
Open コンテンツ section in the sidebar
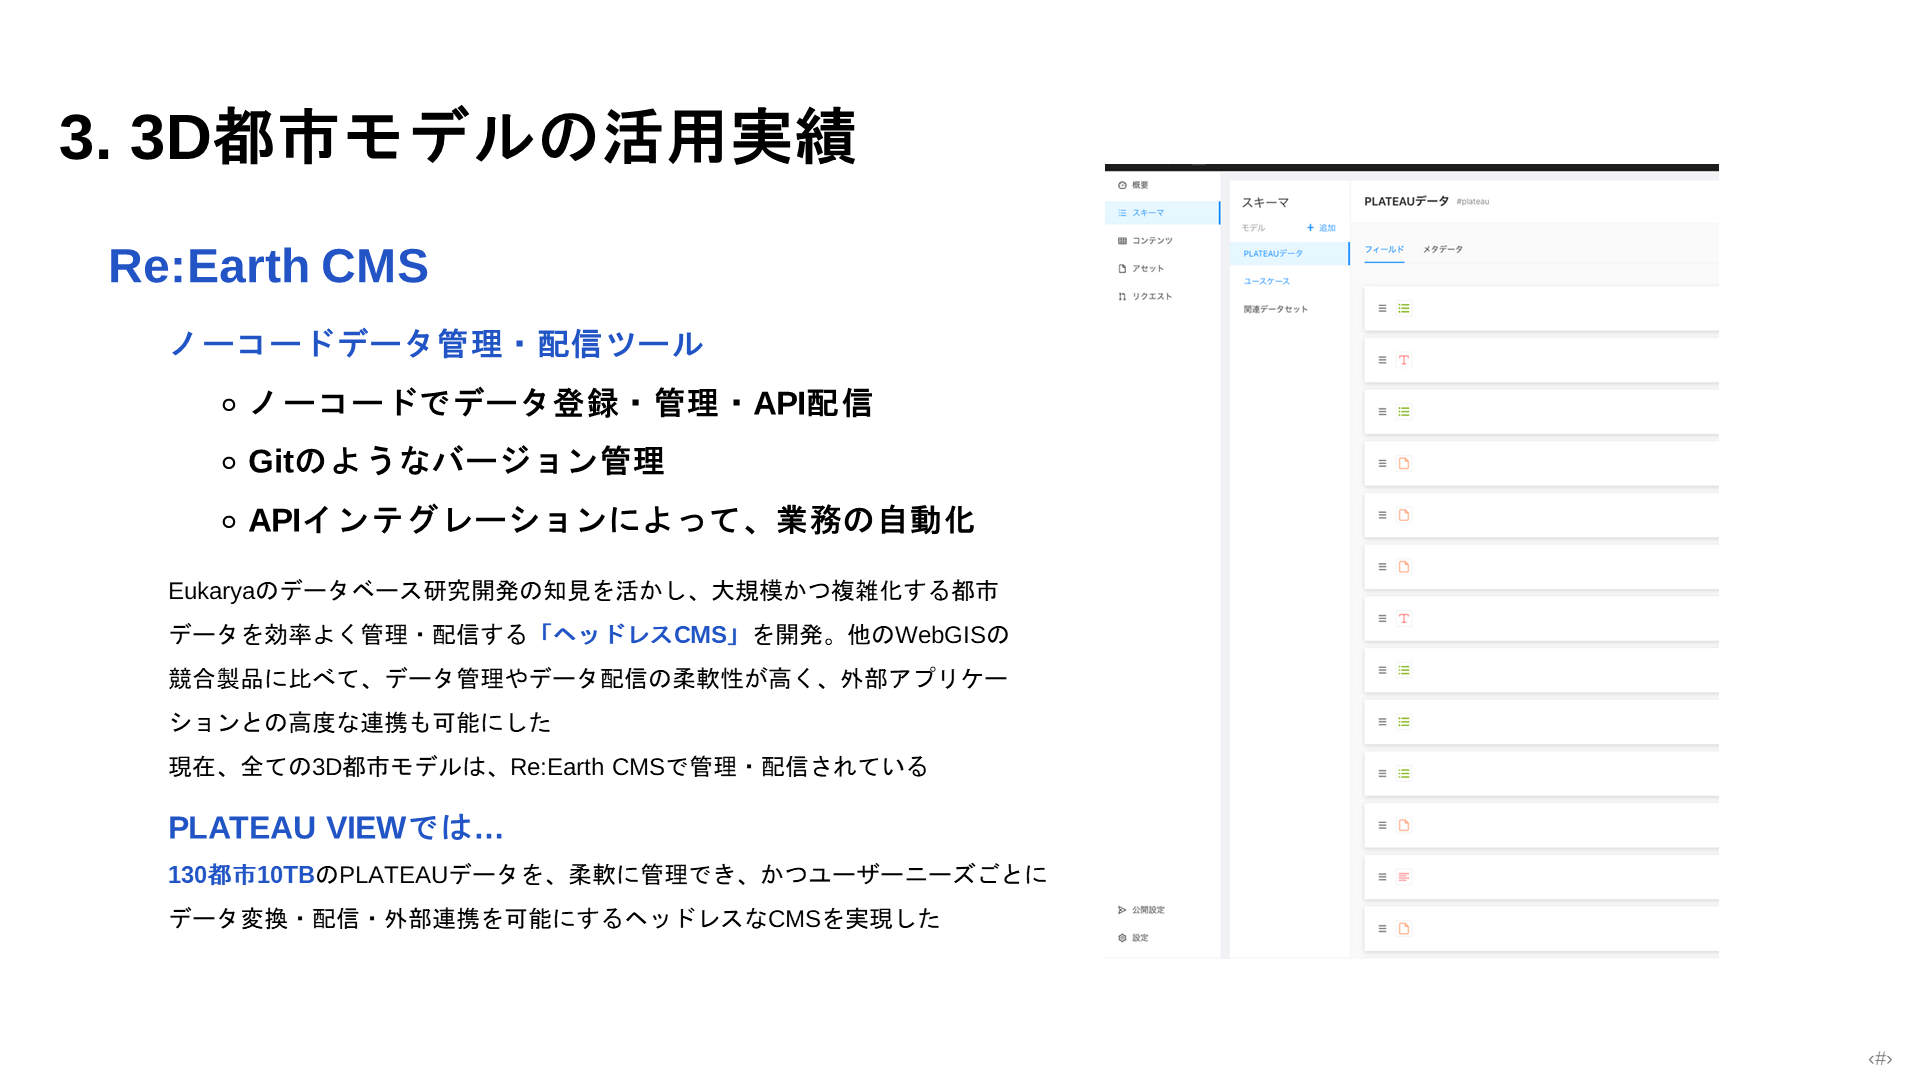[1145, 241]
